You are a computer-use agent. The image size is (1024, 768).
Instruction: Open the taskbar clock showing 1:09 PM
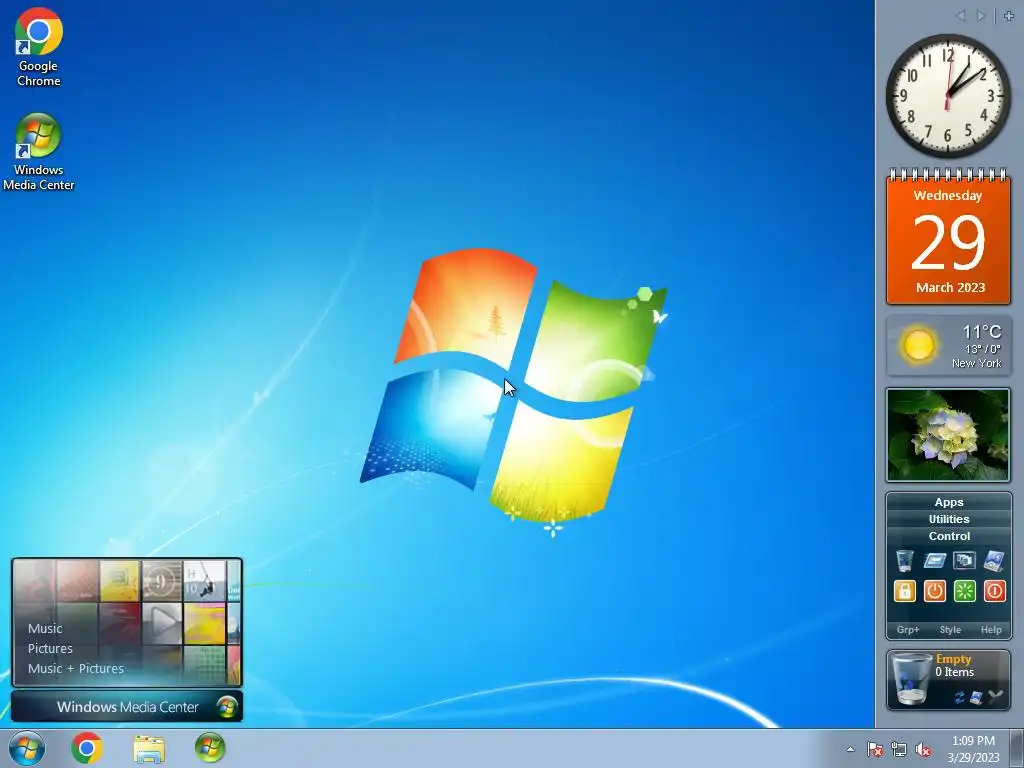click(973, 749)
